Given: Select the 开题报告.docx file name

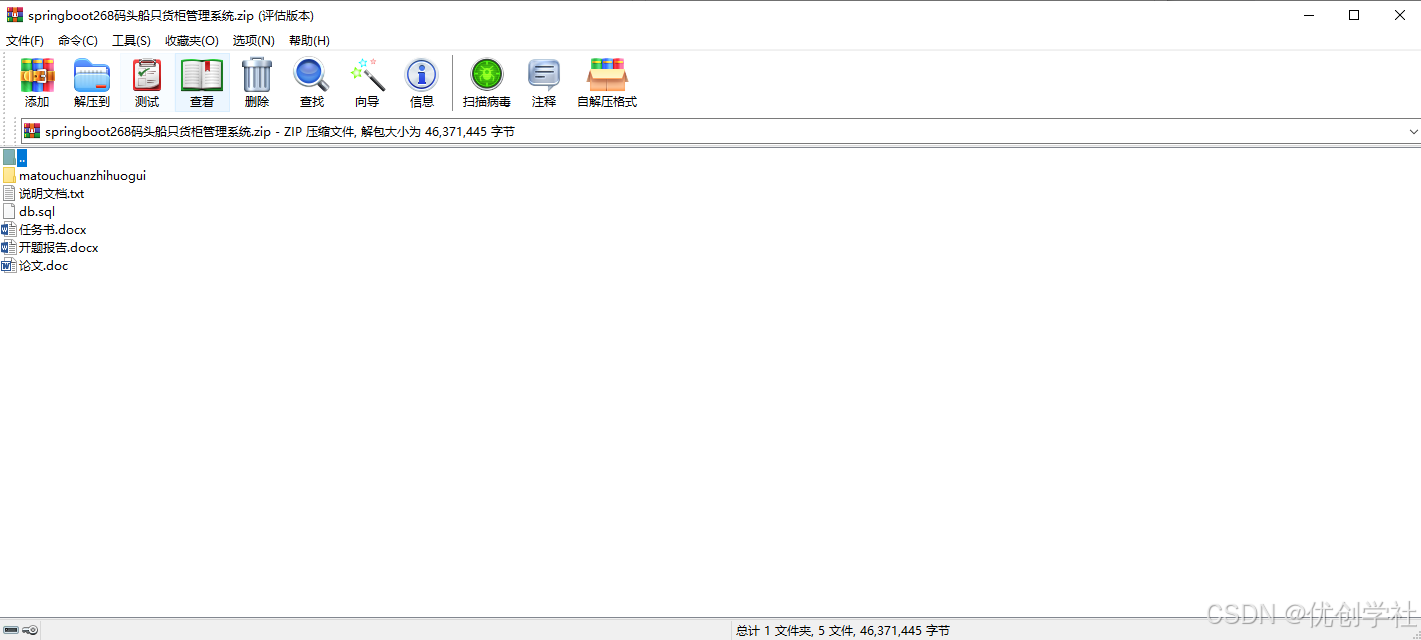Looking at the screenshot, I should pos(59,247).
